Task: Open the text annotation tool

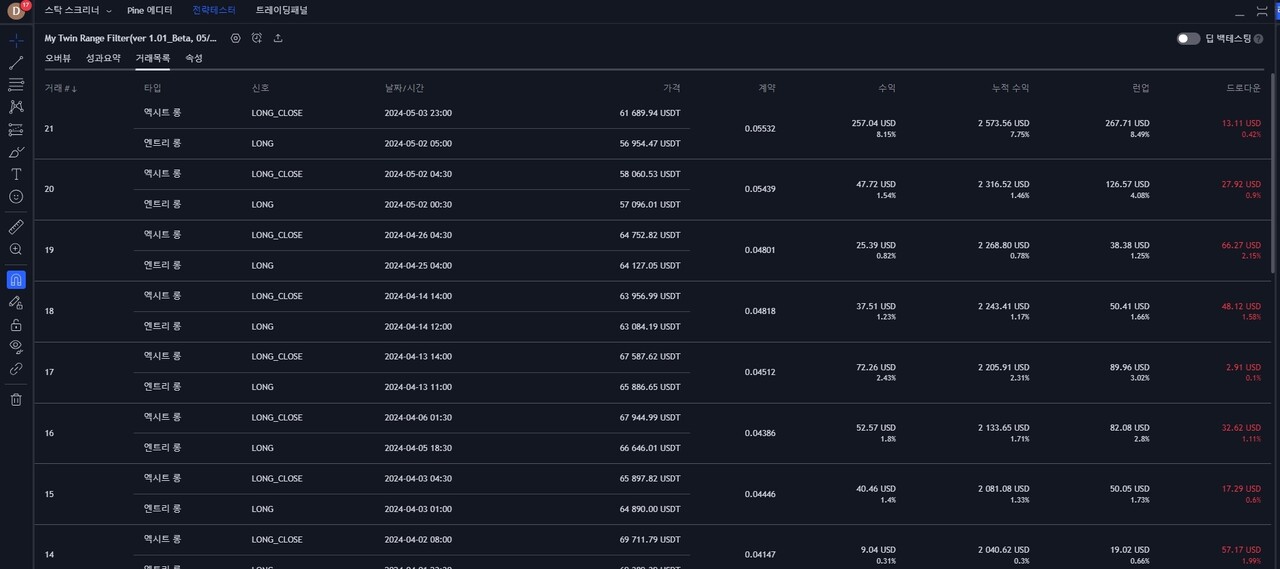Action: pos(16,174)
